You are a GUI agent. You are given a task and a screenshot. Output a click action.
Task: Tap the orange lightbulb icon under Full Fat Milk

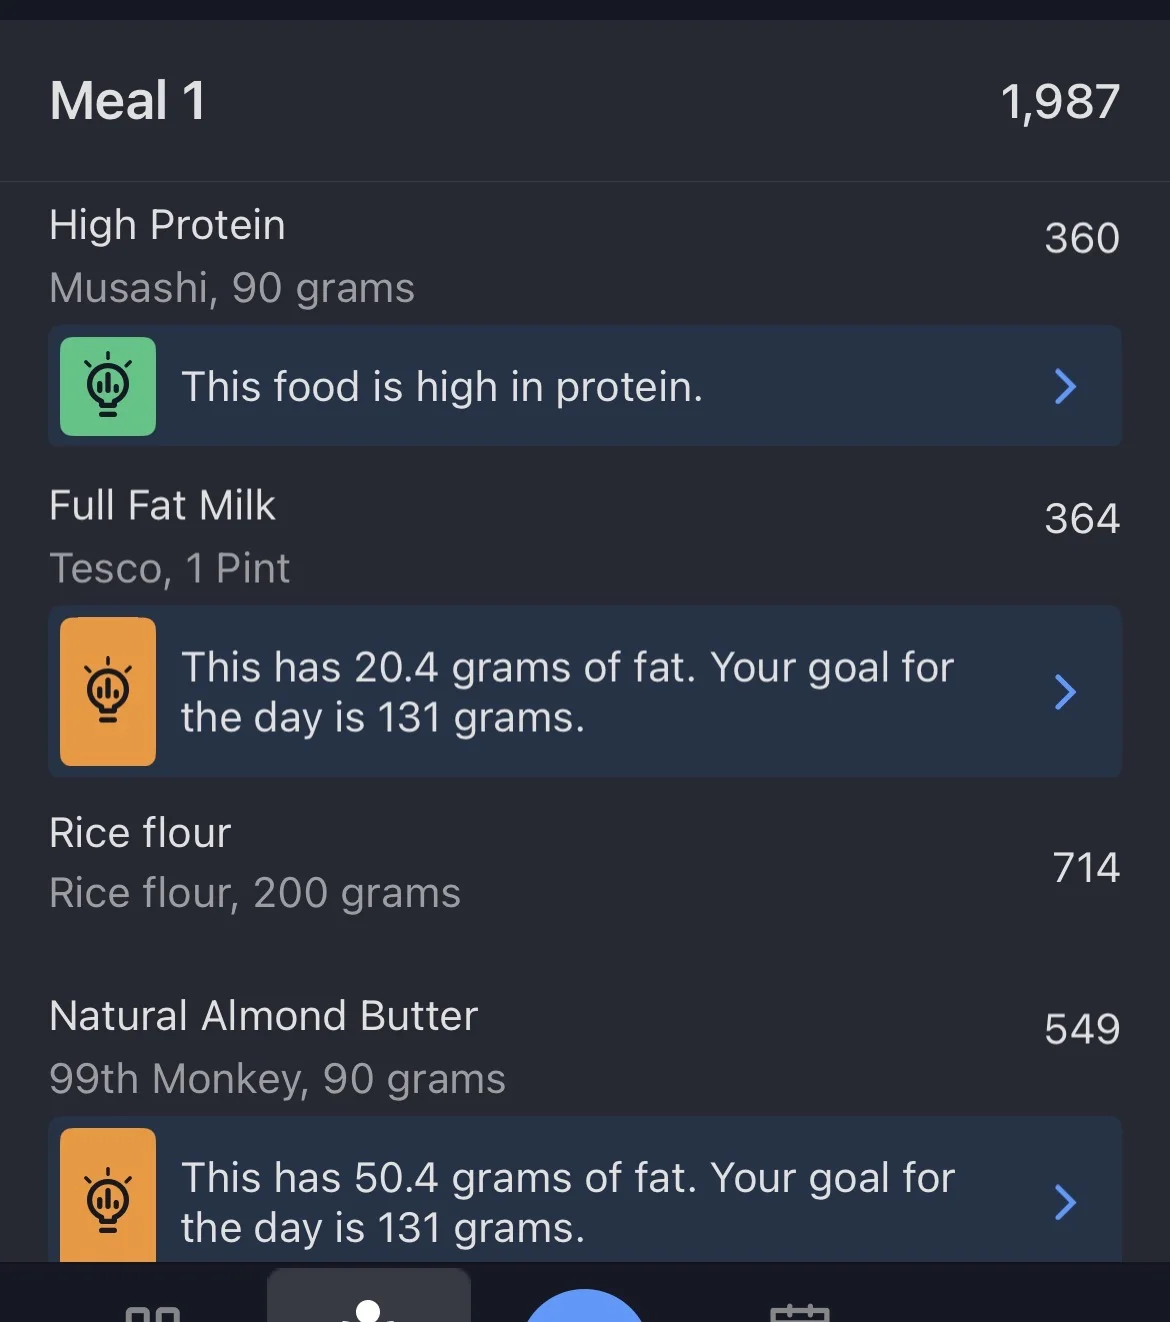tap(108, 691)
